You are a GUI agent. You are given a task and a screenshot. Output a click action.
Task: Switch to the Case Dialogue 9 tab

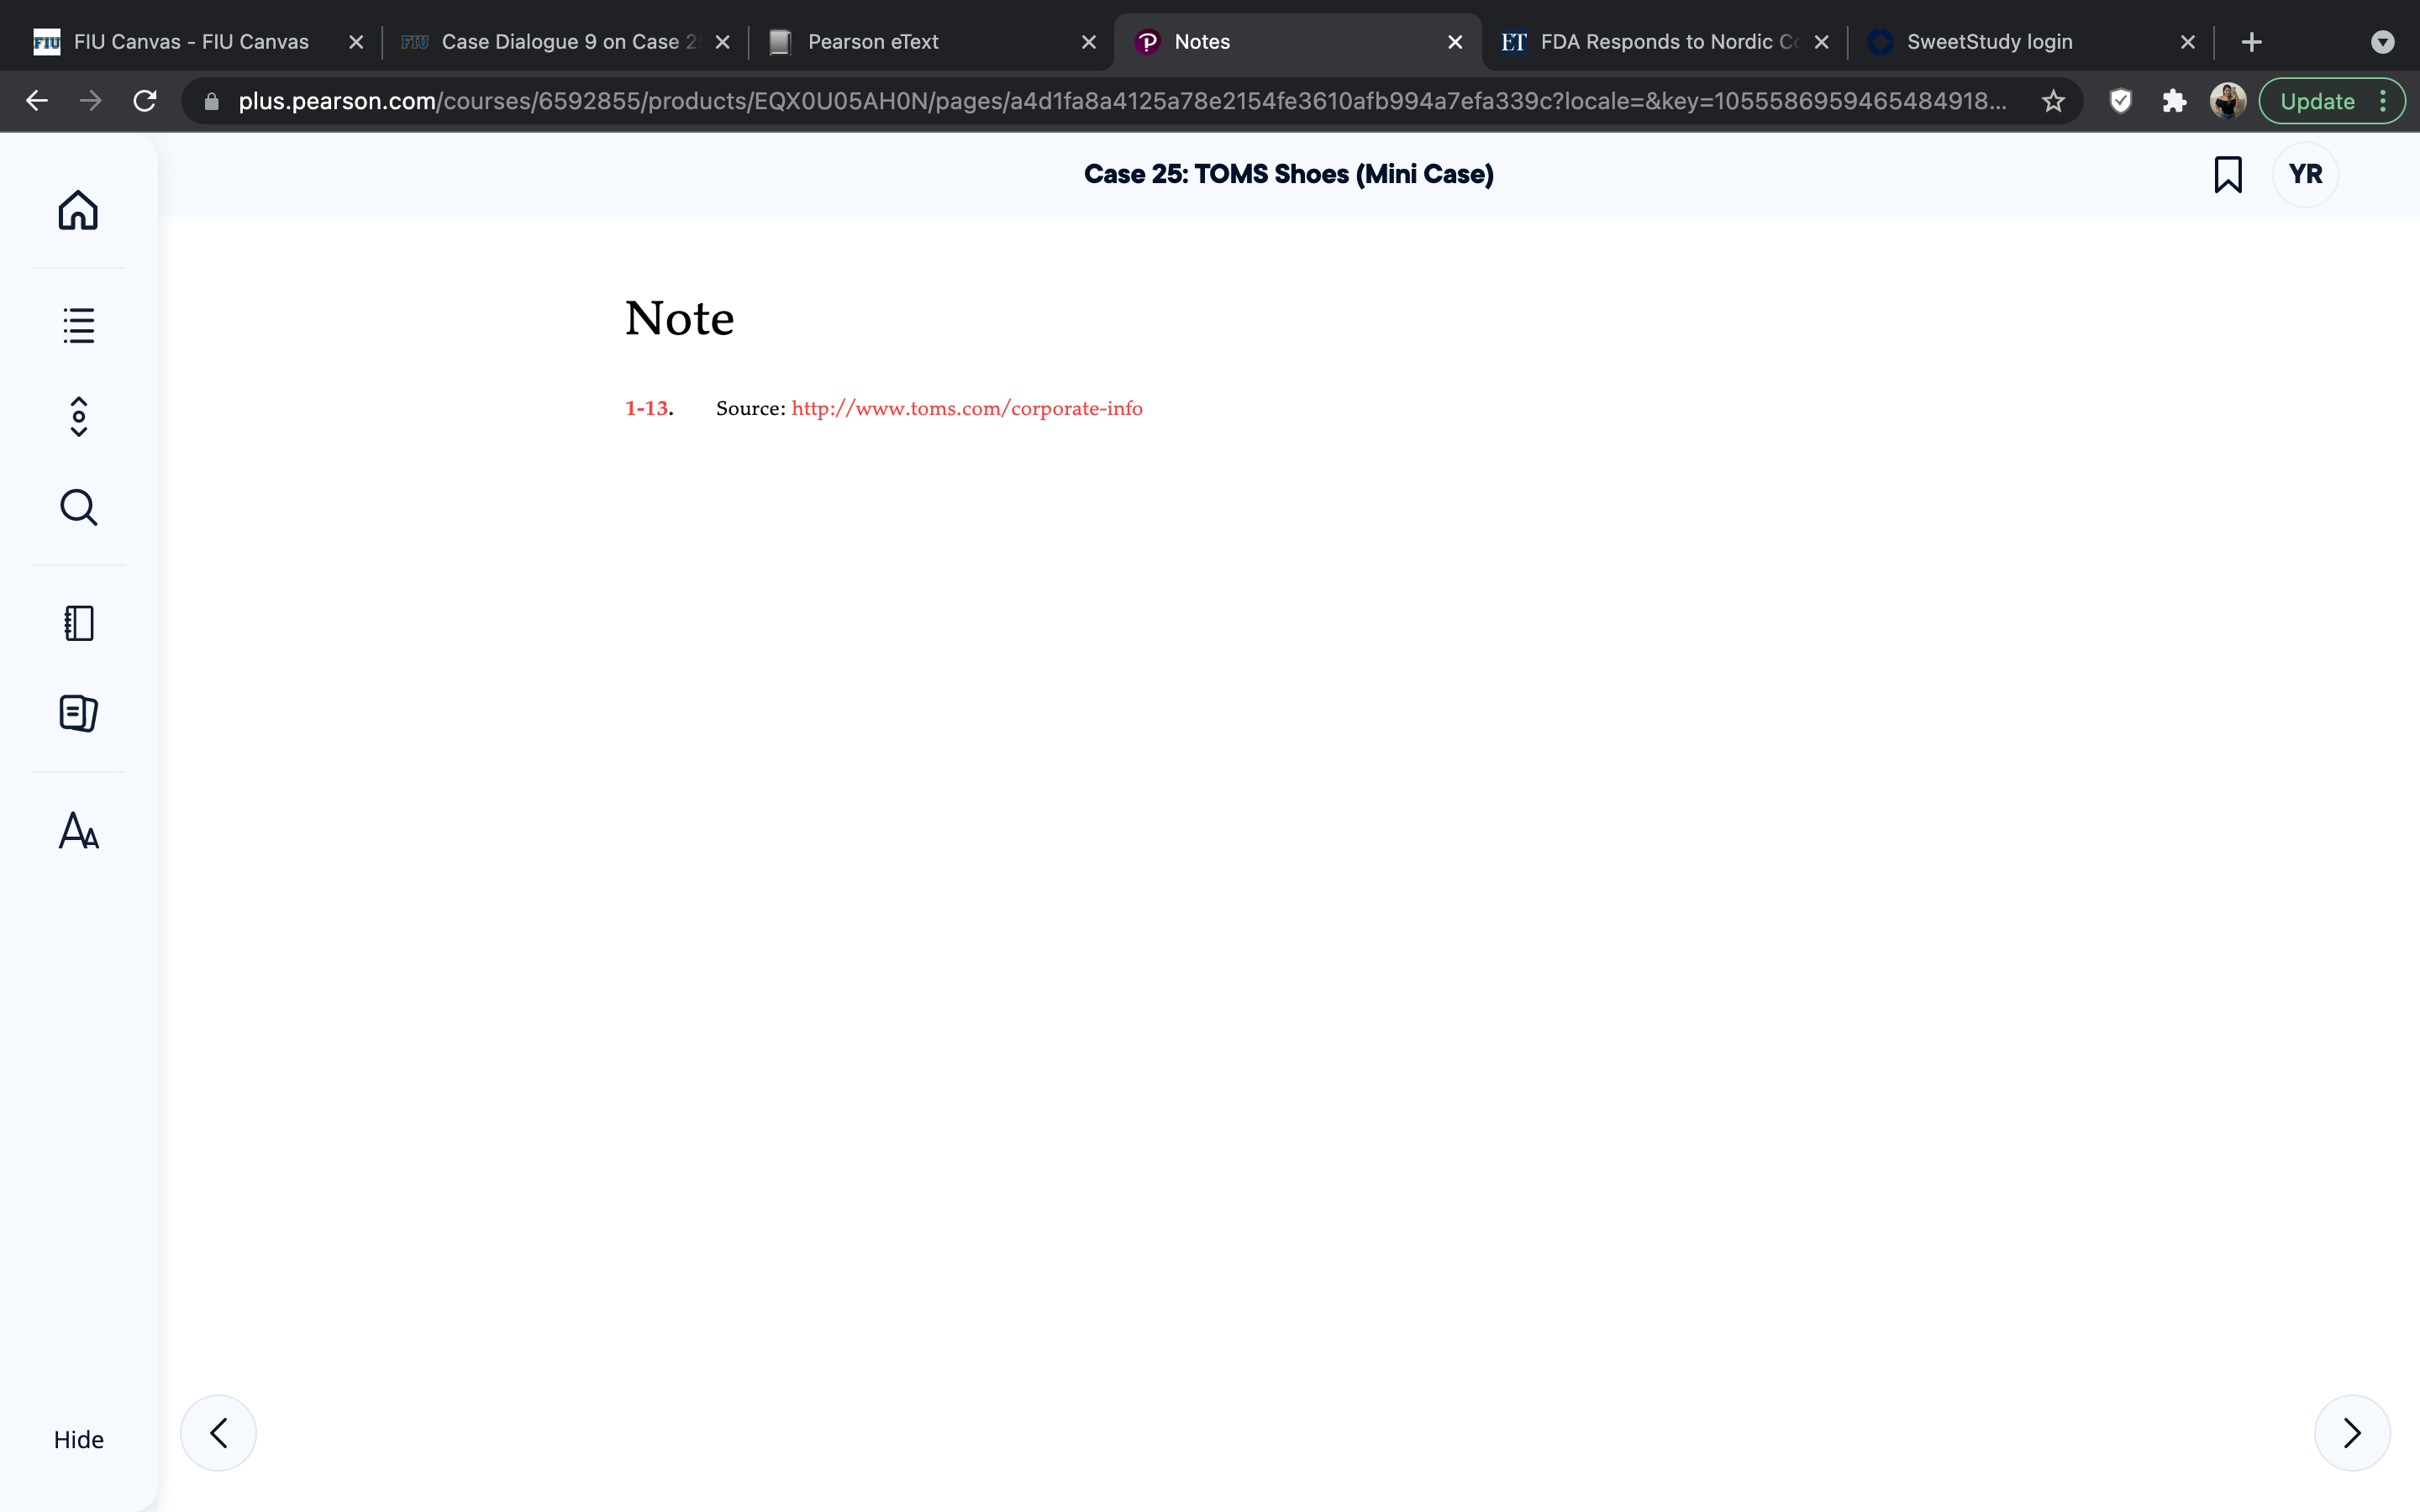(x=565, y=42)
